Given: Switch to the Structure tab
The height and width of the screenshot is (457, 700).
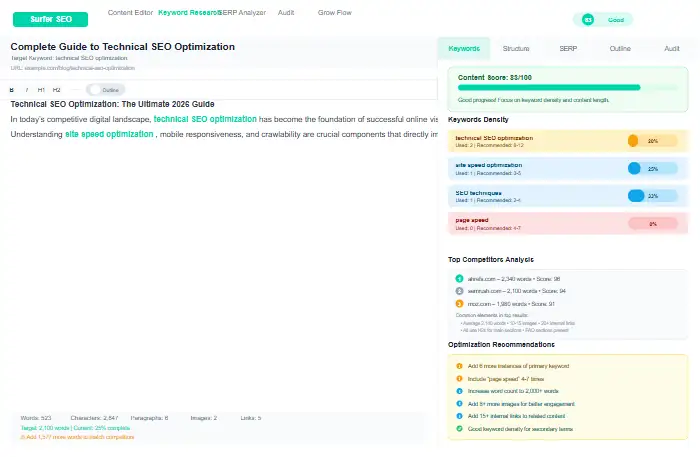Looking at the screenshot, I should (x=516, y=48).
